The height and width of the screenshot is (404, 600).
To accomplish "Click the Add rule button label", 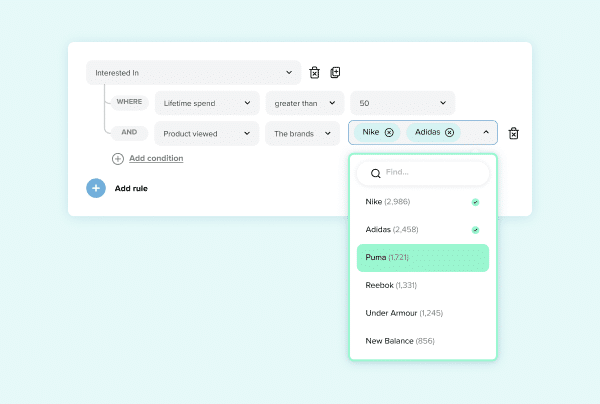I will pos(131,188).
